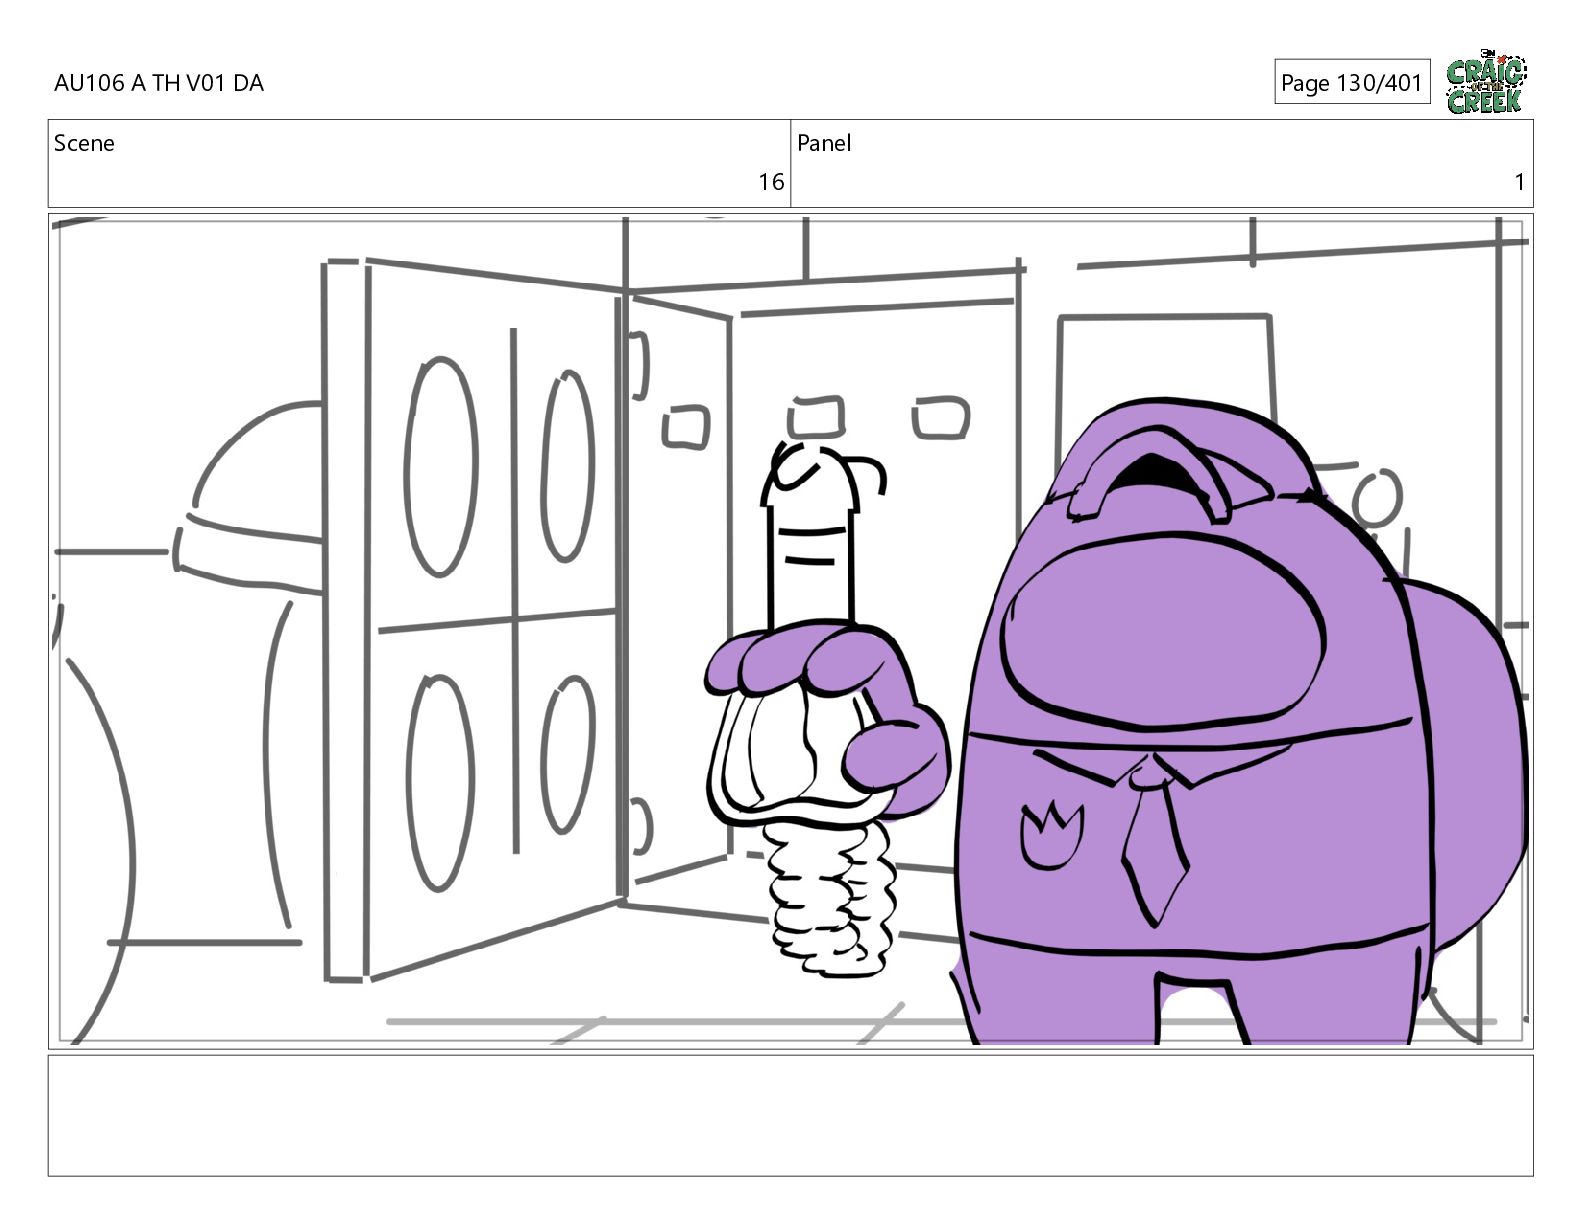
Task: Click the scene number '16'
Action: coord(771,182)
